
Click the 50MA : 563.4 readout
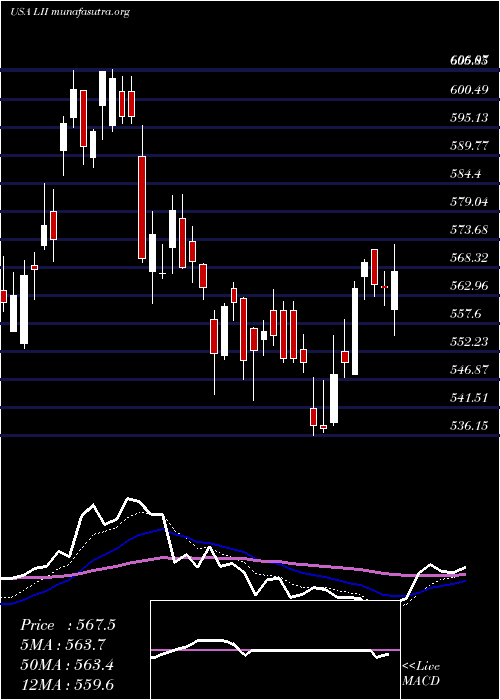(67, 665)
